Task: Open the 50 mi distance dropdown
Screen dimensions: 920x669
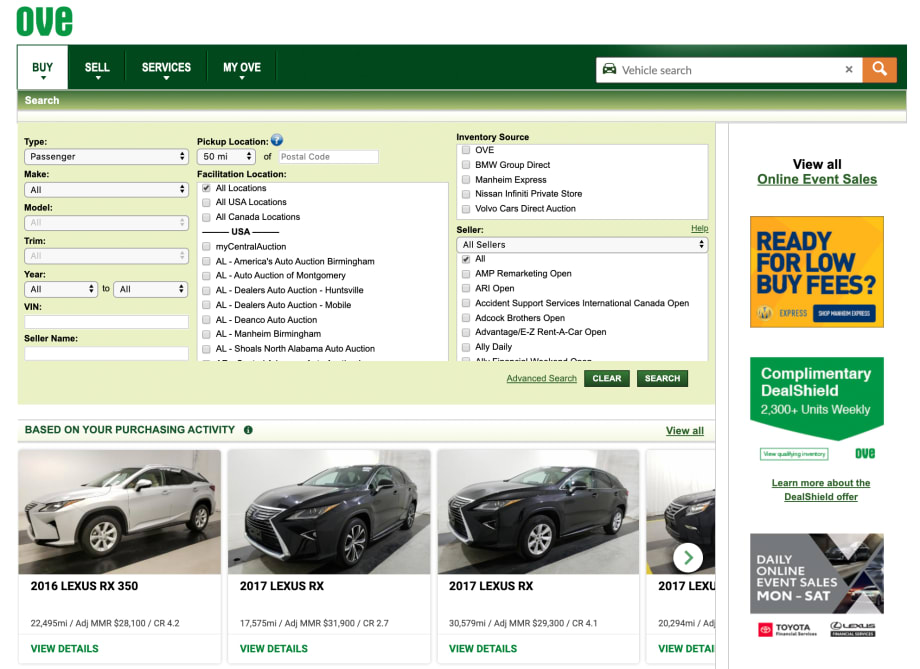Action: (x=226, y=157)
